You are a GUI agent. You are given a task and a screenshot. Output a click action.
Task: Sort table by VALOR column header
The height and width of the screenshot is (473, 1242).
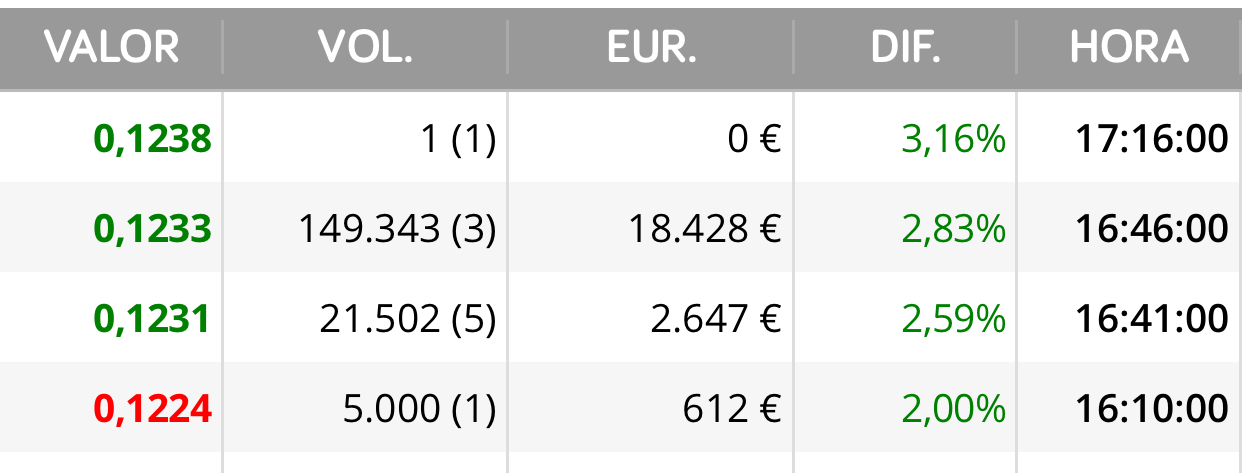(x=111, y=47)
